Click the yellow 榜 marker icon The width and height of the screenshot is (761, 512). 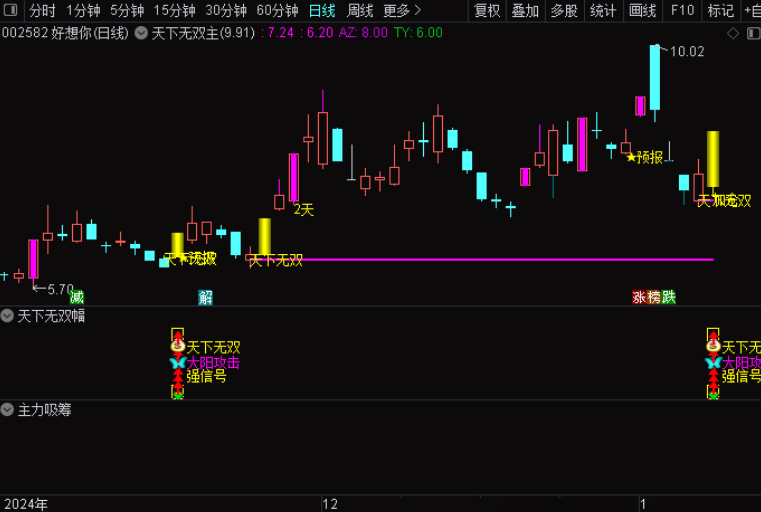pyautogui.click(x=654, y=297)
